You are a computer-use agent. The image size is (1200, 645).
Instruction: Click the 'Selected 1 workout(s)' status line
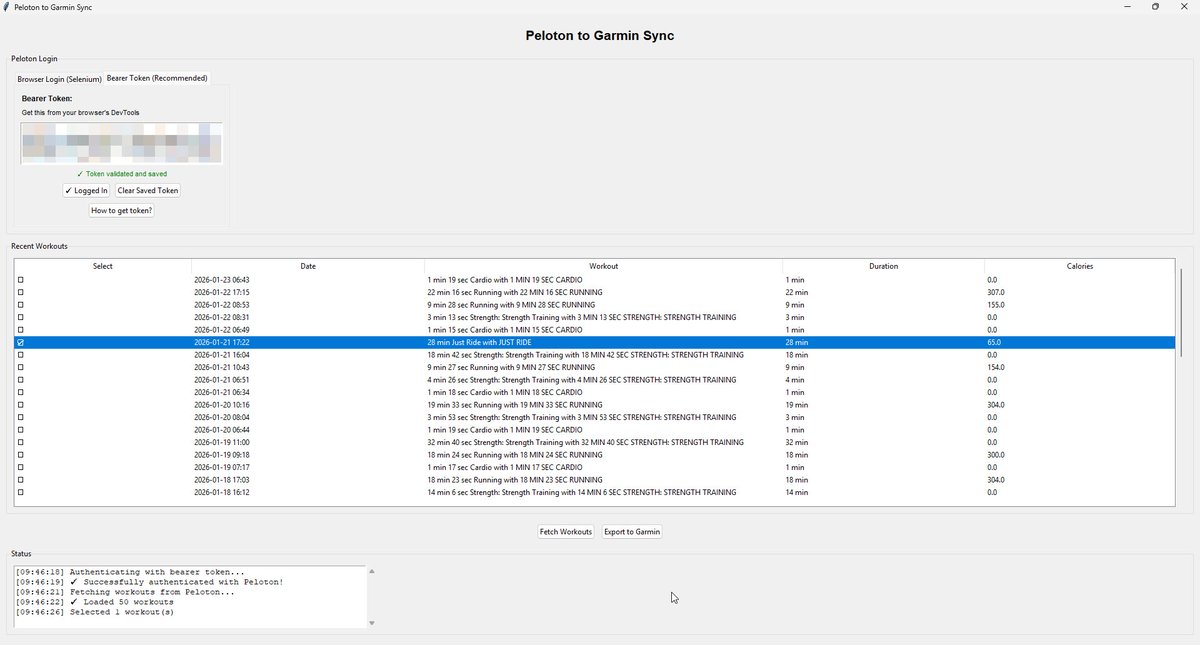coord(95,612)
